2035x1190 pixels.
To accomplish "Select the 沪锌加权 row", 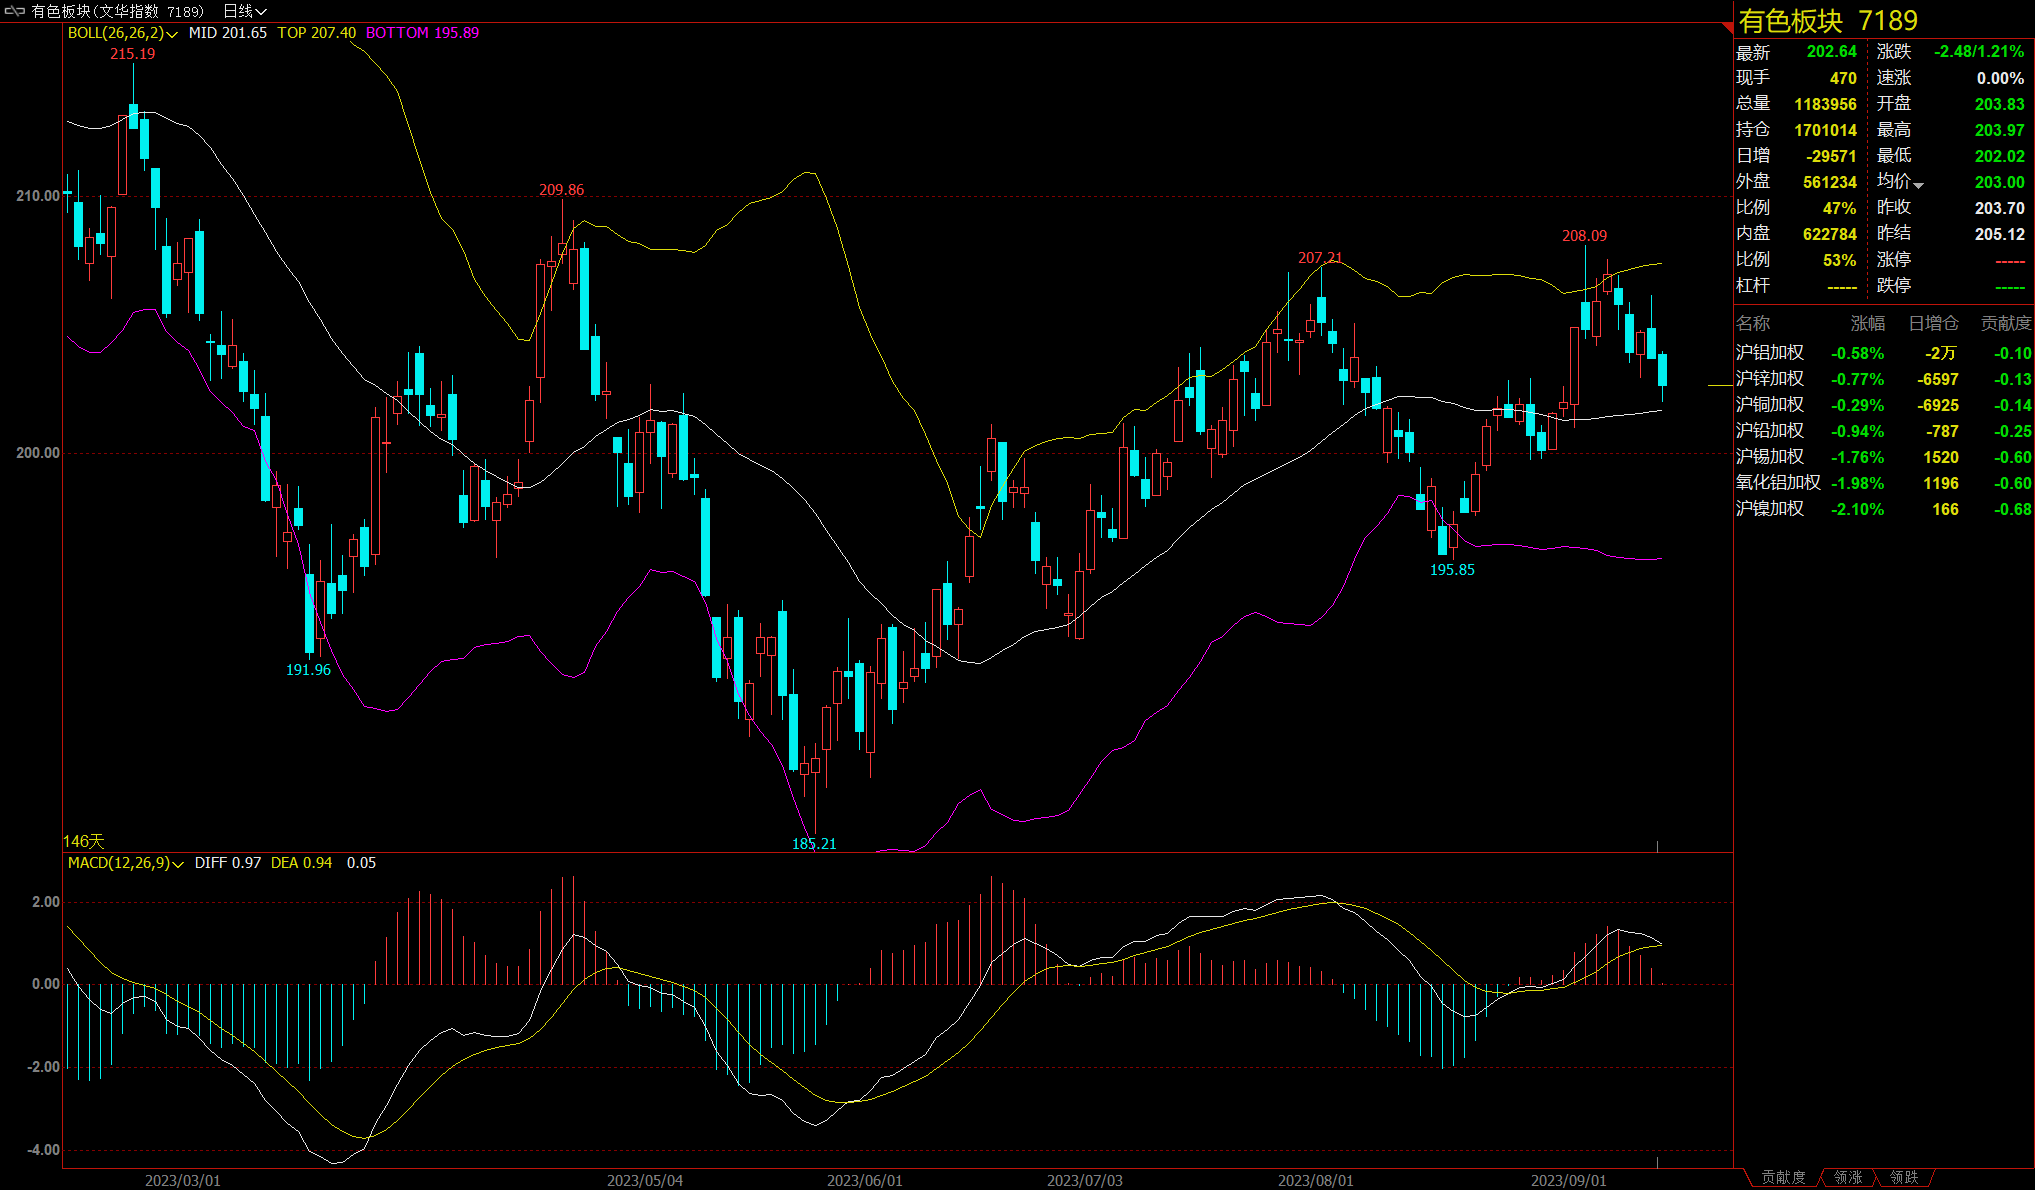I will 1884,379.
